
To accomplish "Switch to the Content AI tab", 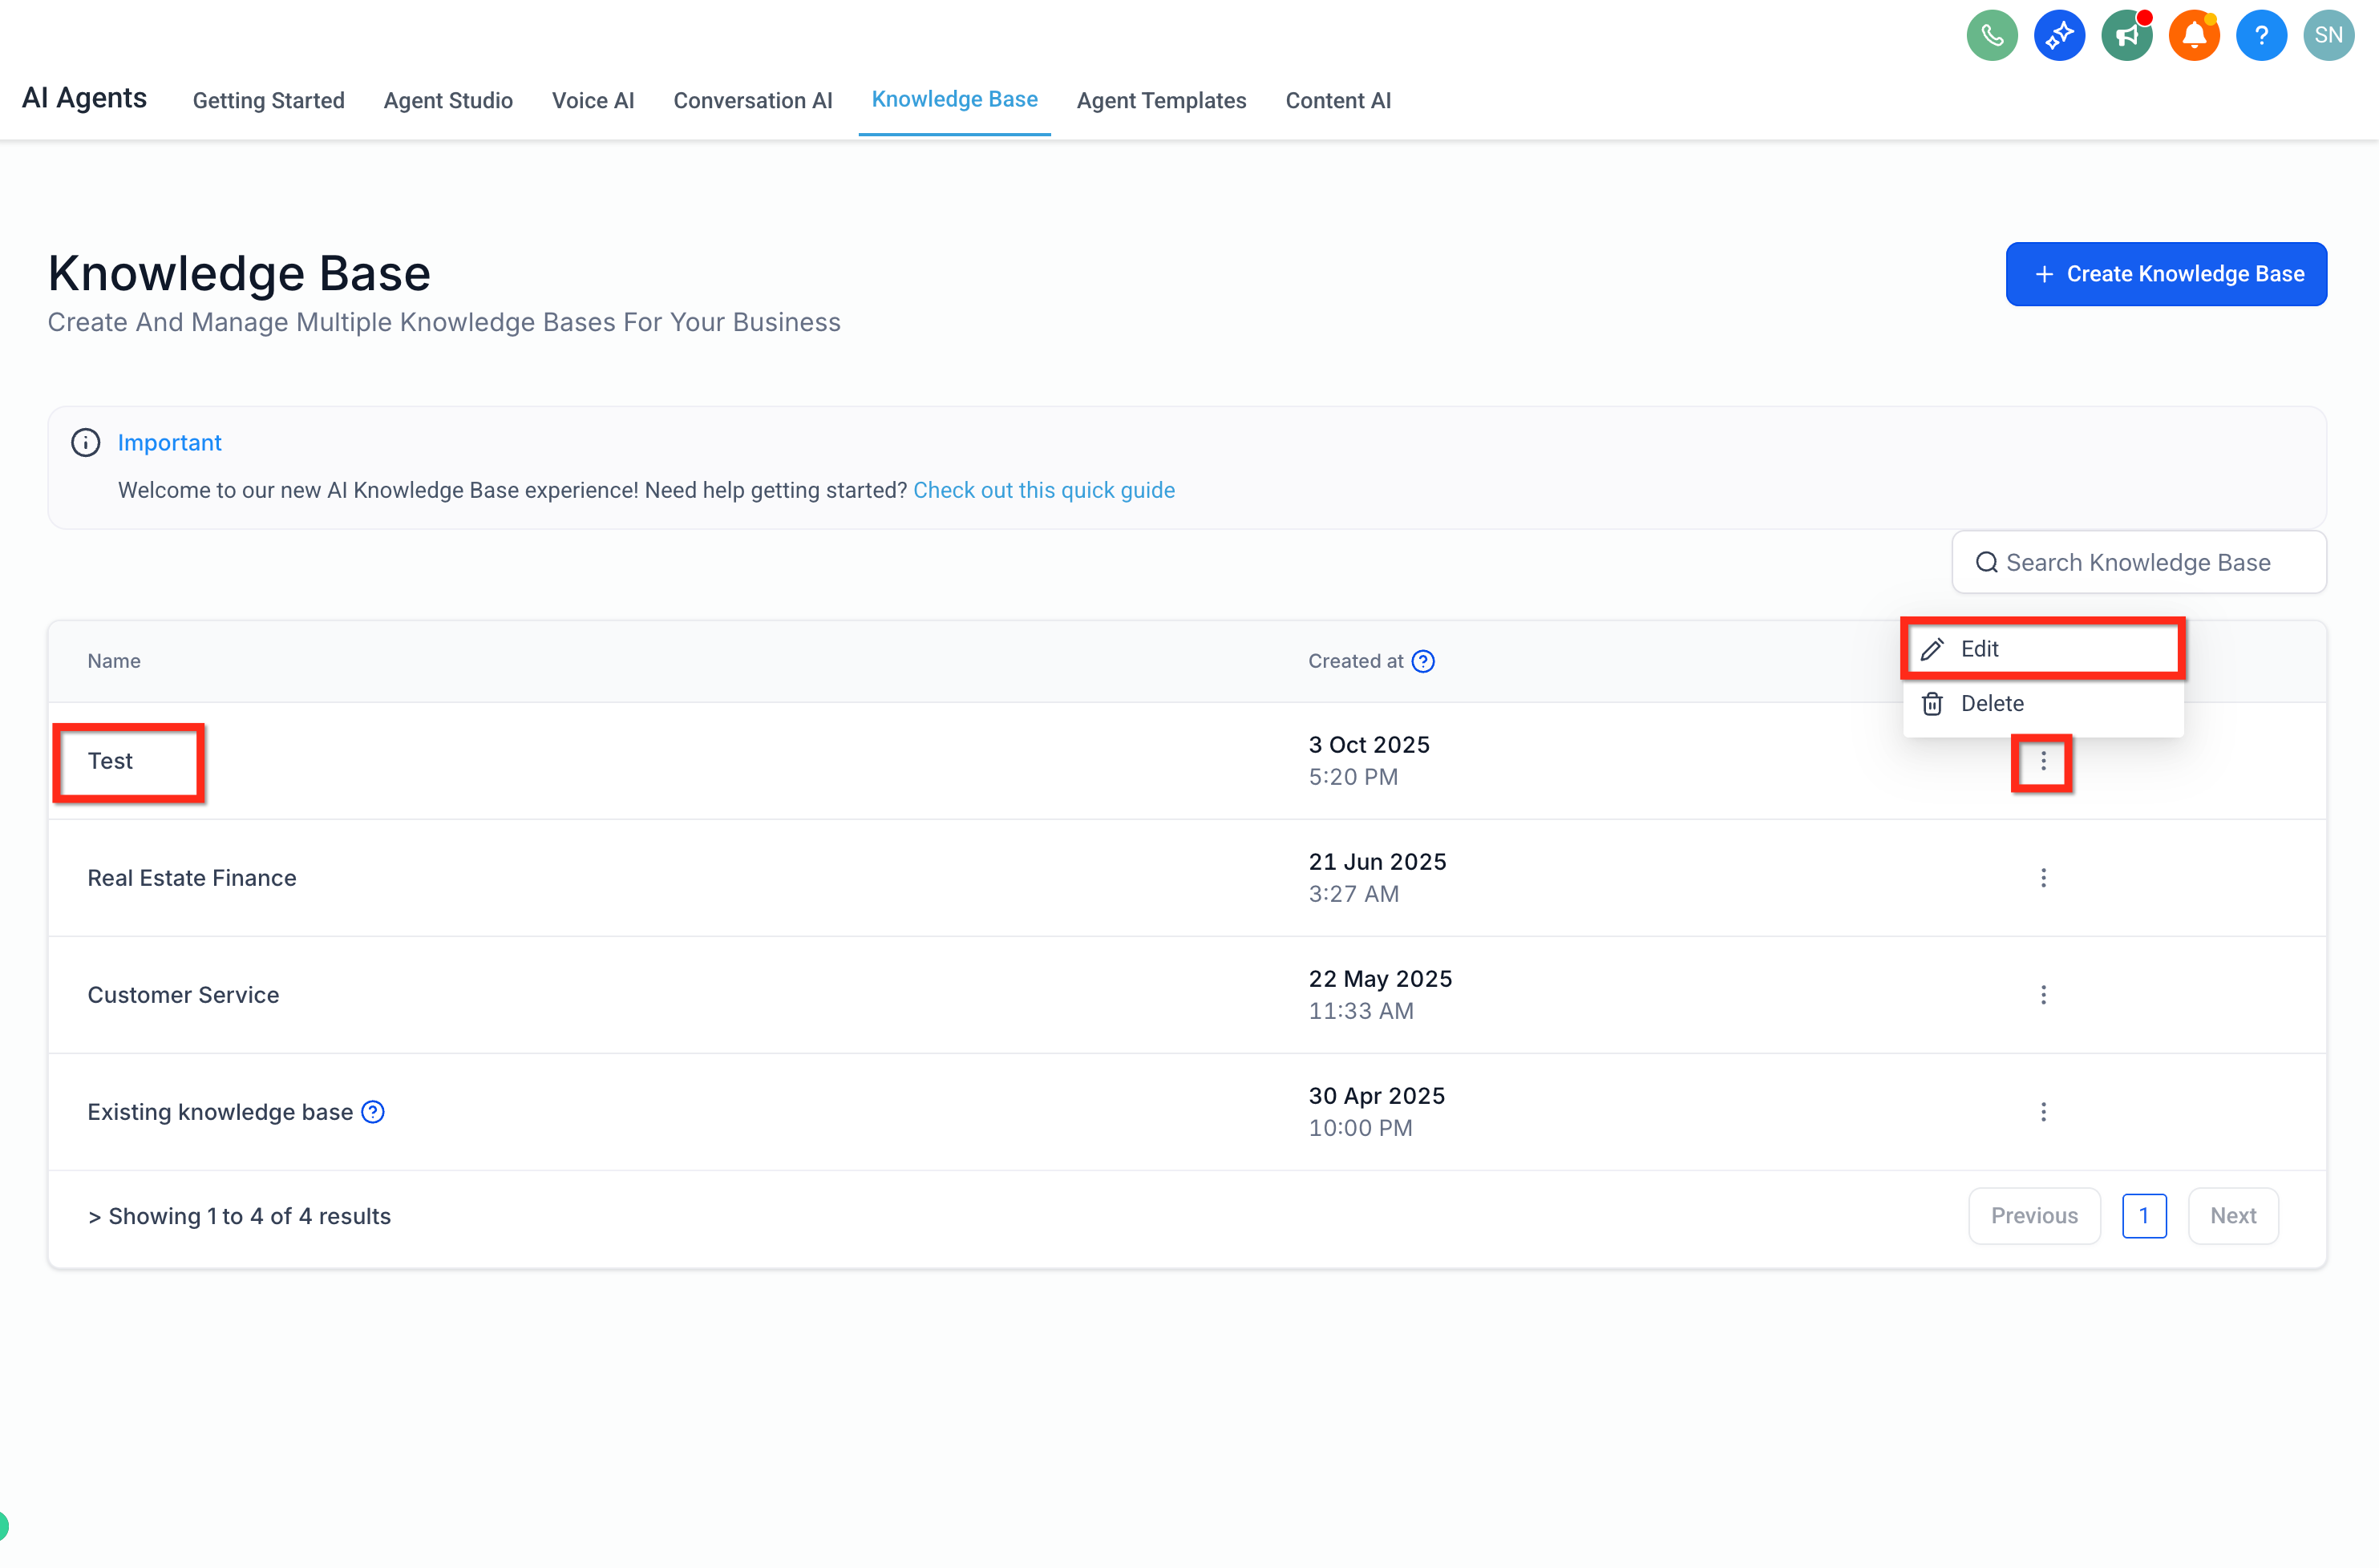I will [x=1338, y=101].
